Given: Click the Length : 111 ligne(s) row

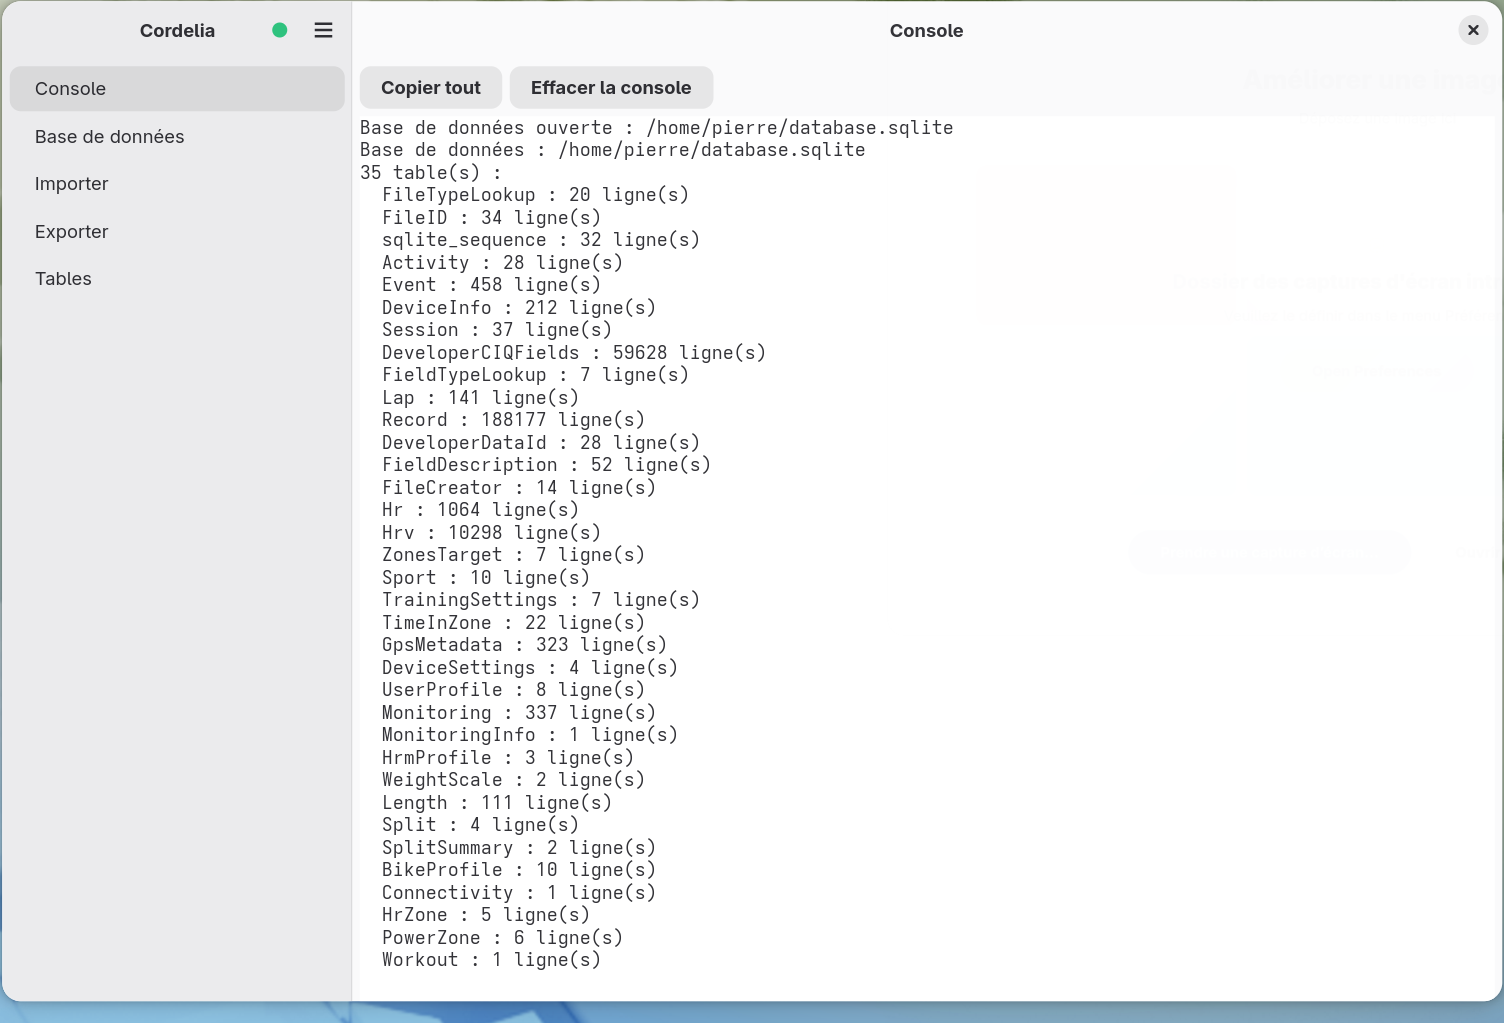Looking at the screenshot, I should coord(497,803).
